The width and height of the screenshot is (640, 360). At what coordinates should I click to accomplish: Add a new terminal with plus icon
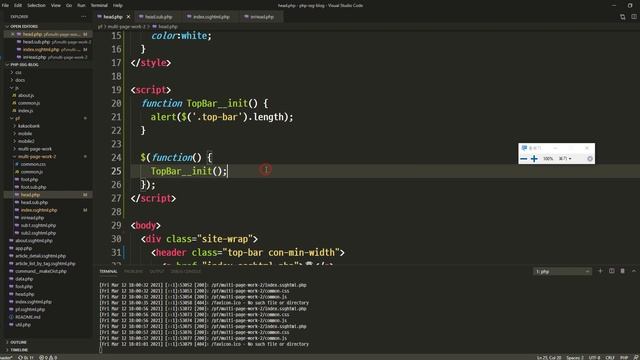point(600,271)
